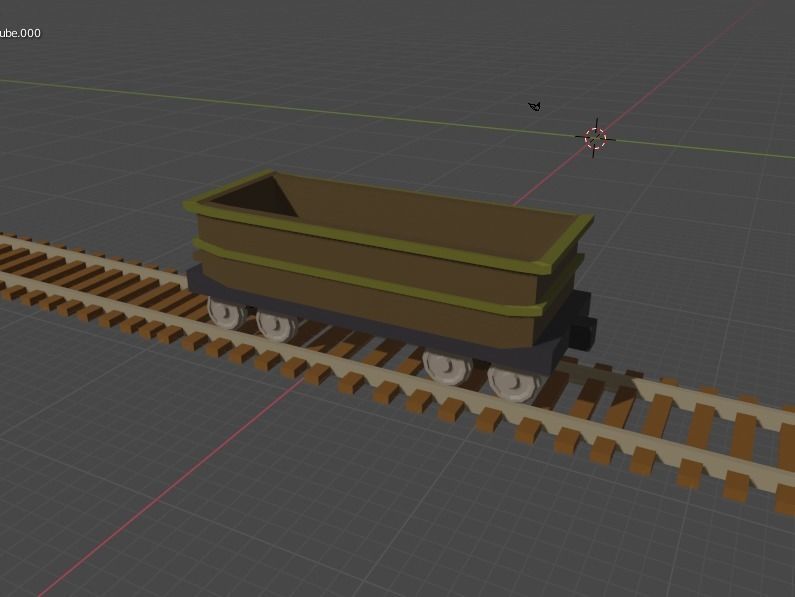Select the brown mine cart body
795x597 pixels.
coord(388,261)
